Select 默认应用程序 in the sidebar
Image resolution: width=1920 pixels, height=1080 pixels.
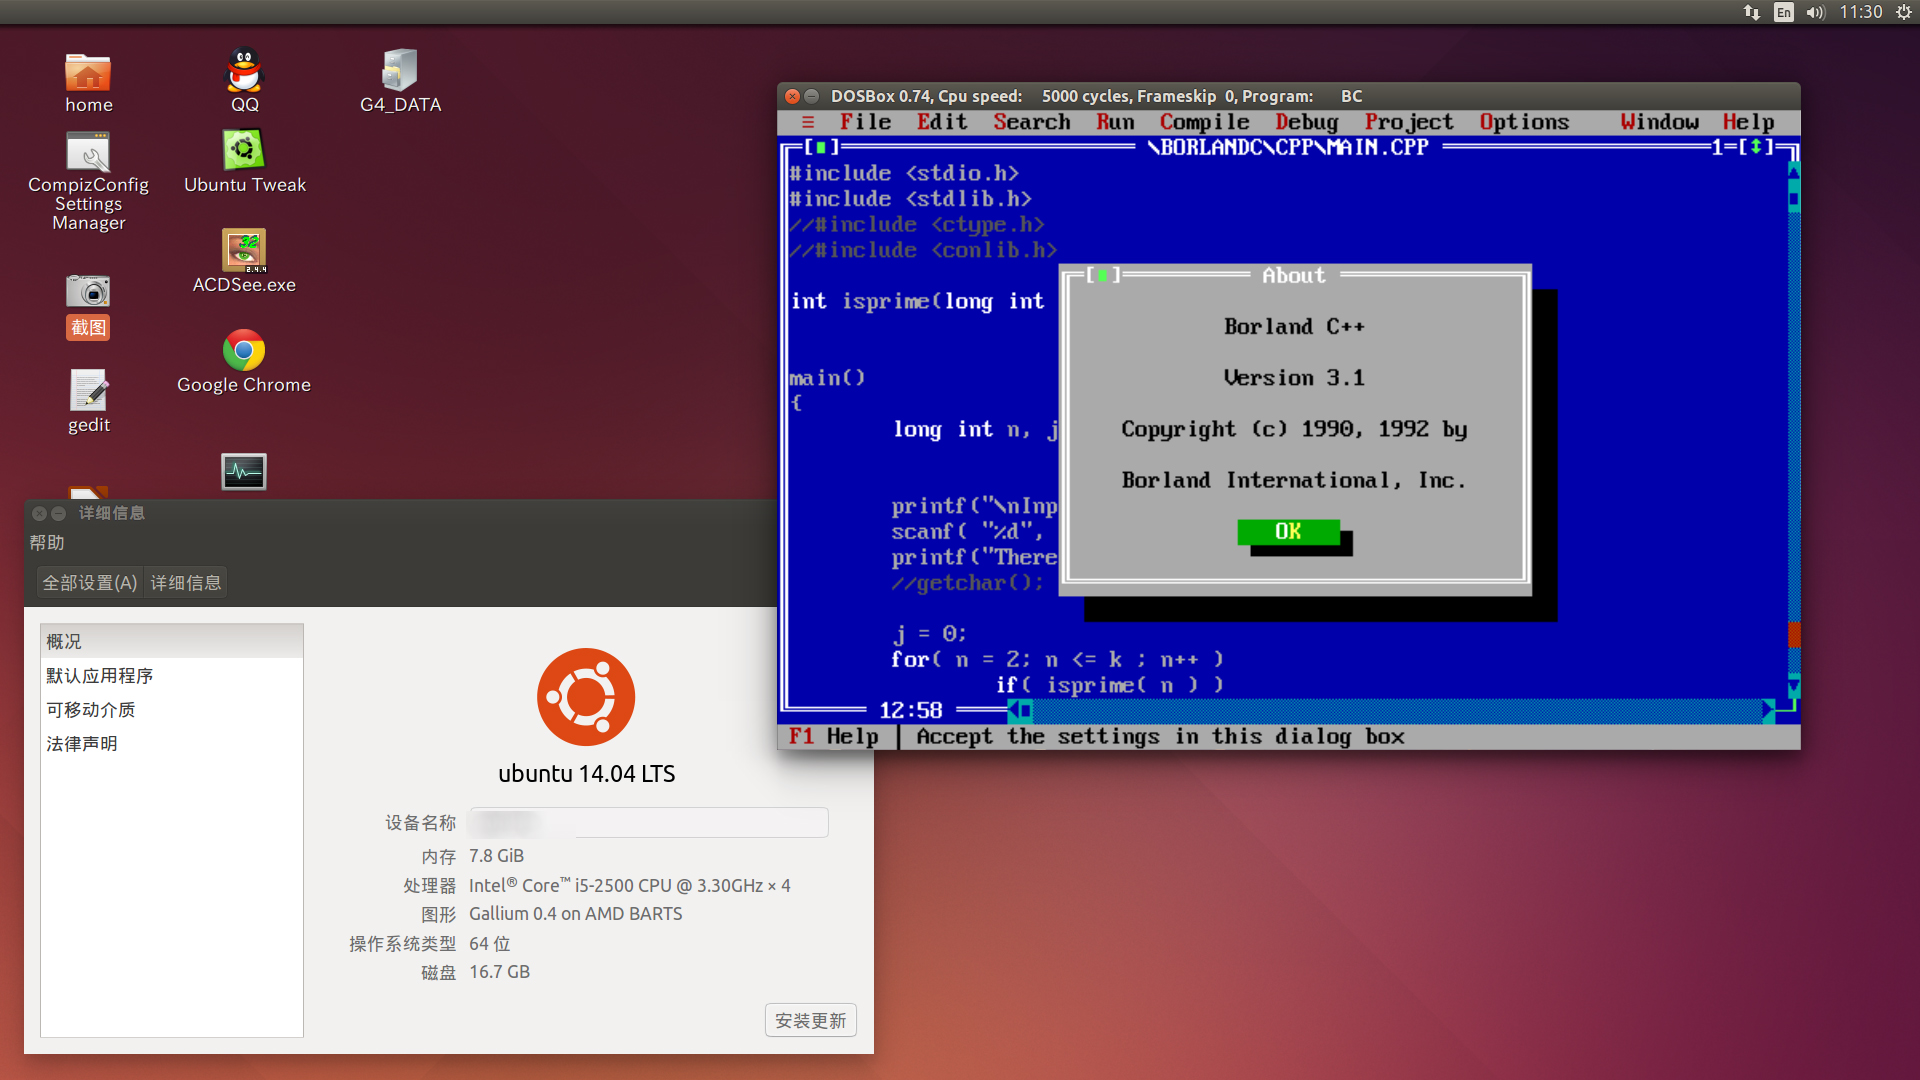172,676
